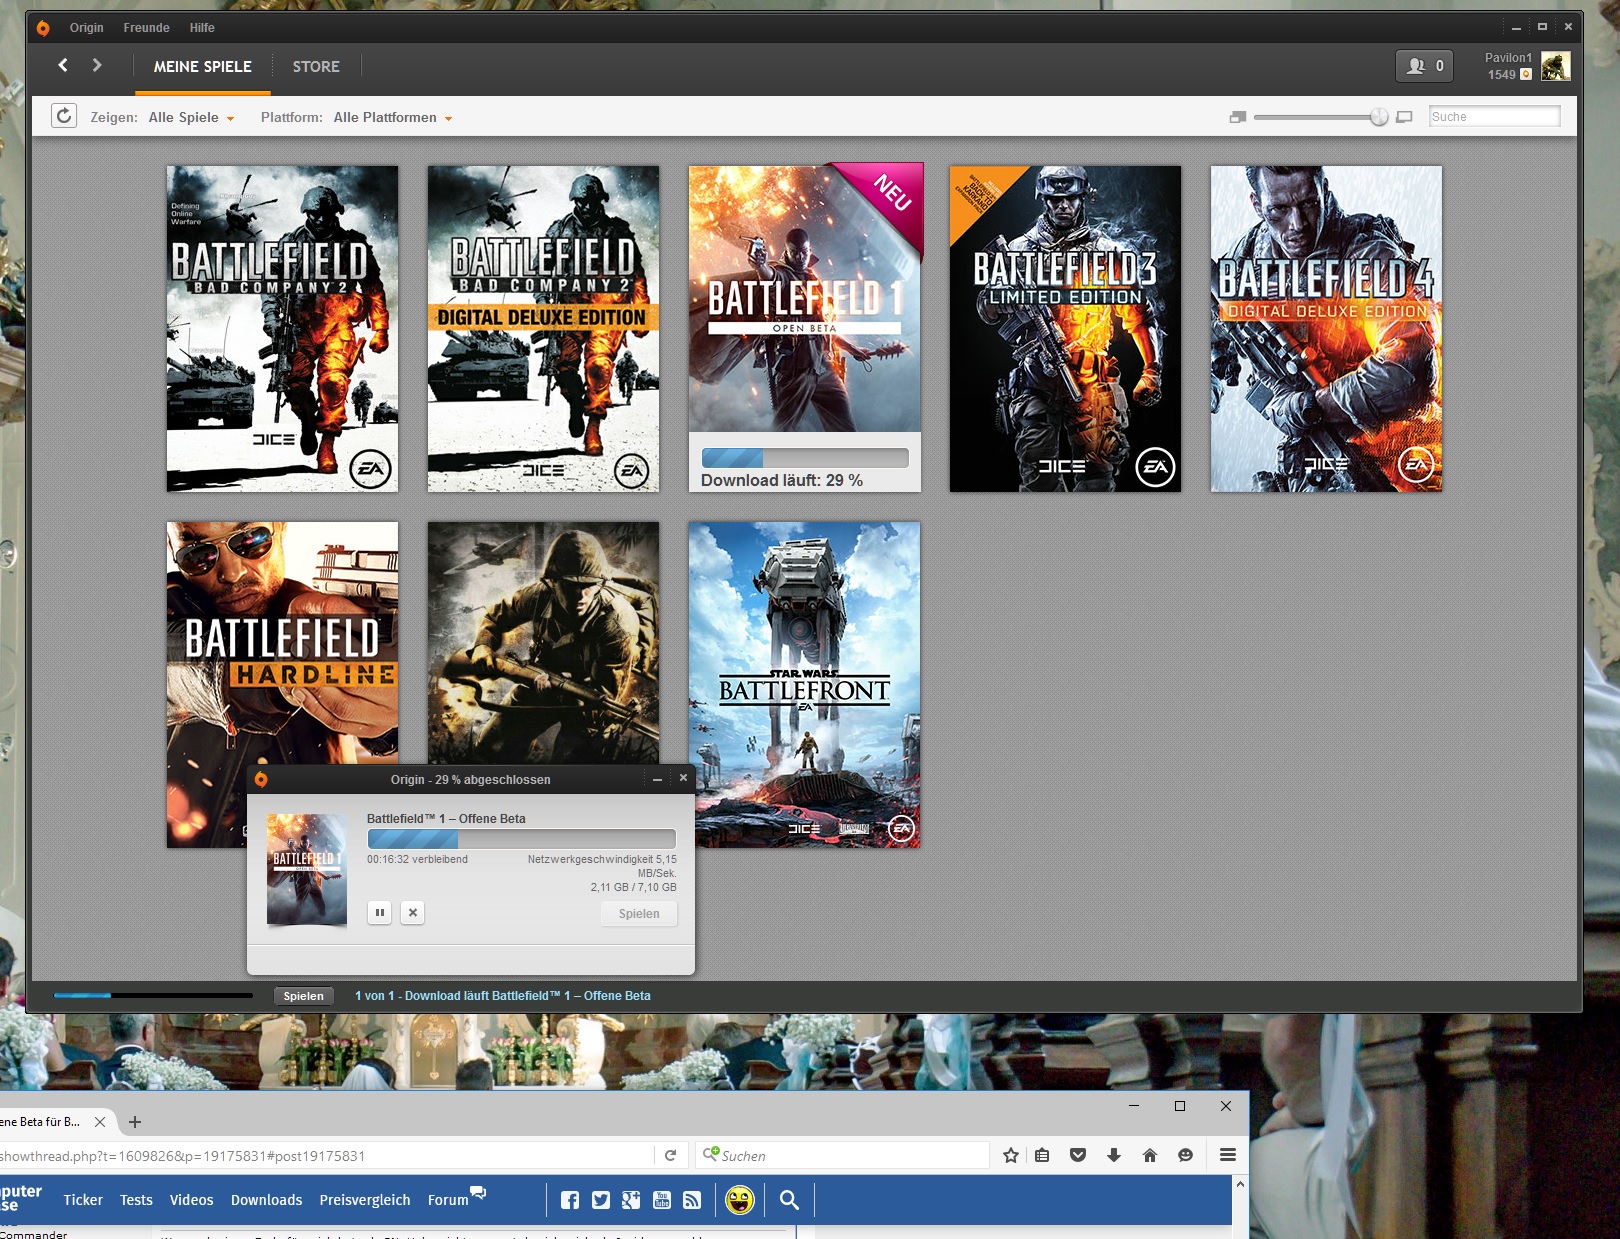1620x1239 pixels.
Task: Go to the browser home page
Action: click(x=1150, y=1155)
